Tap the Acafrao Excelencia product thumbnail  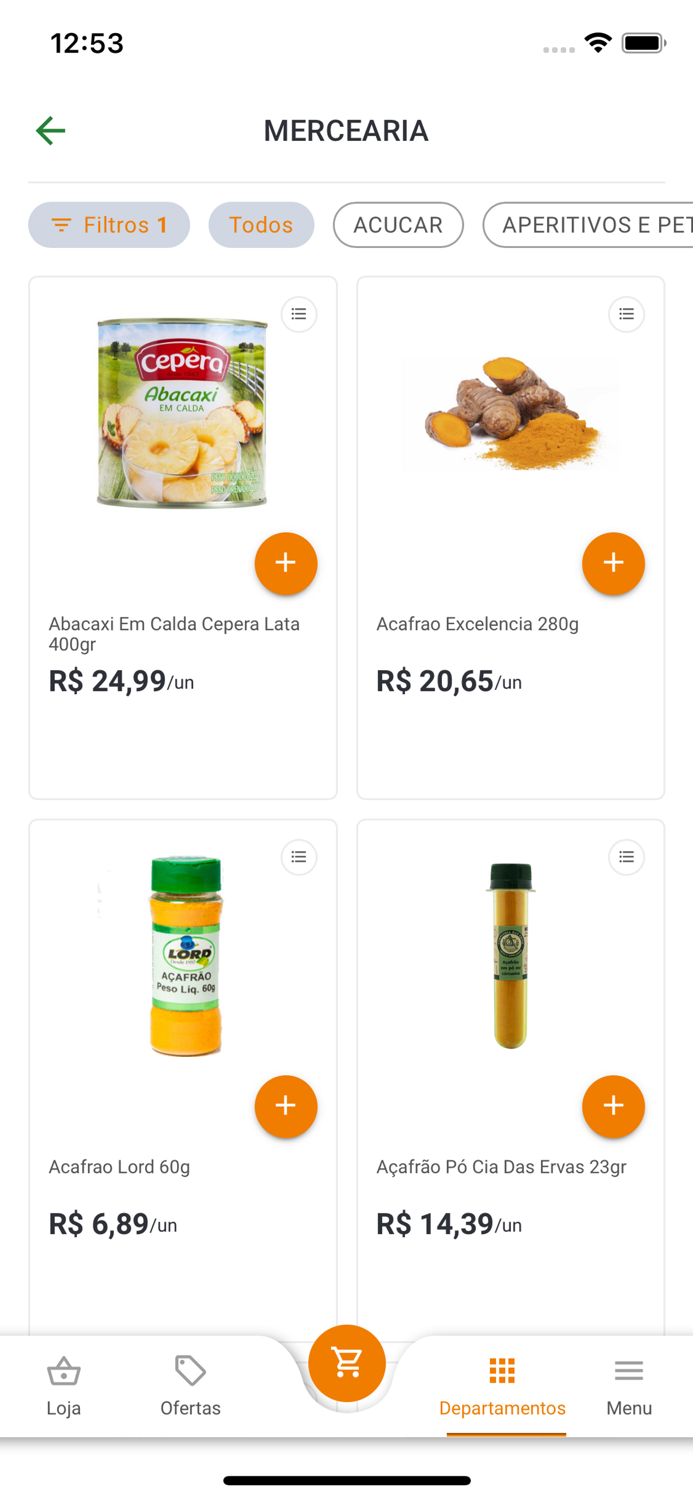coord(510,413)
